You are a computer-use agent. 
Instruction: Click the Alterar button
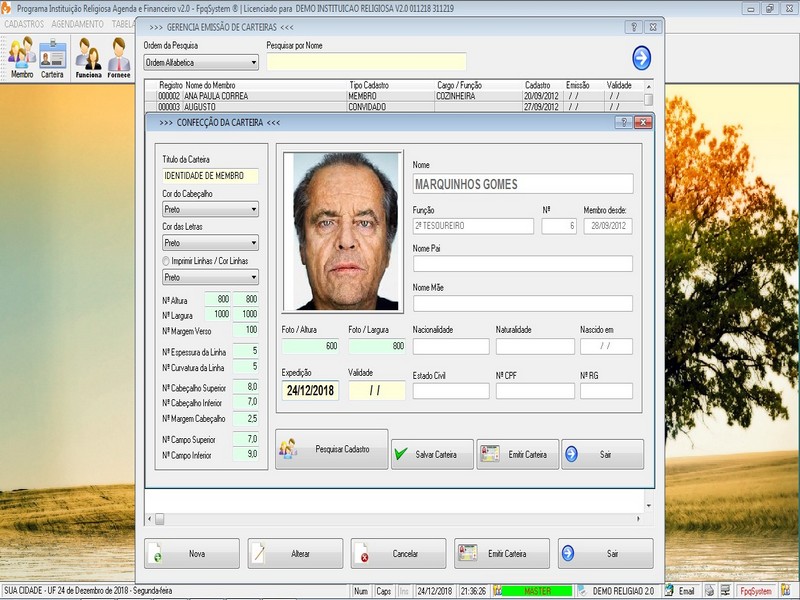pyautogui.click(x=295, y=554)
